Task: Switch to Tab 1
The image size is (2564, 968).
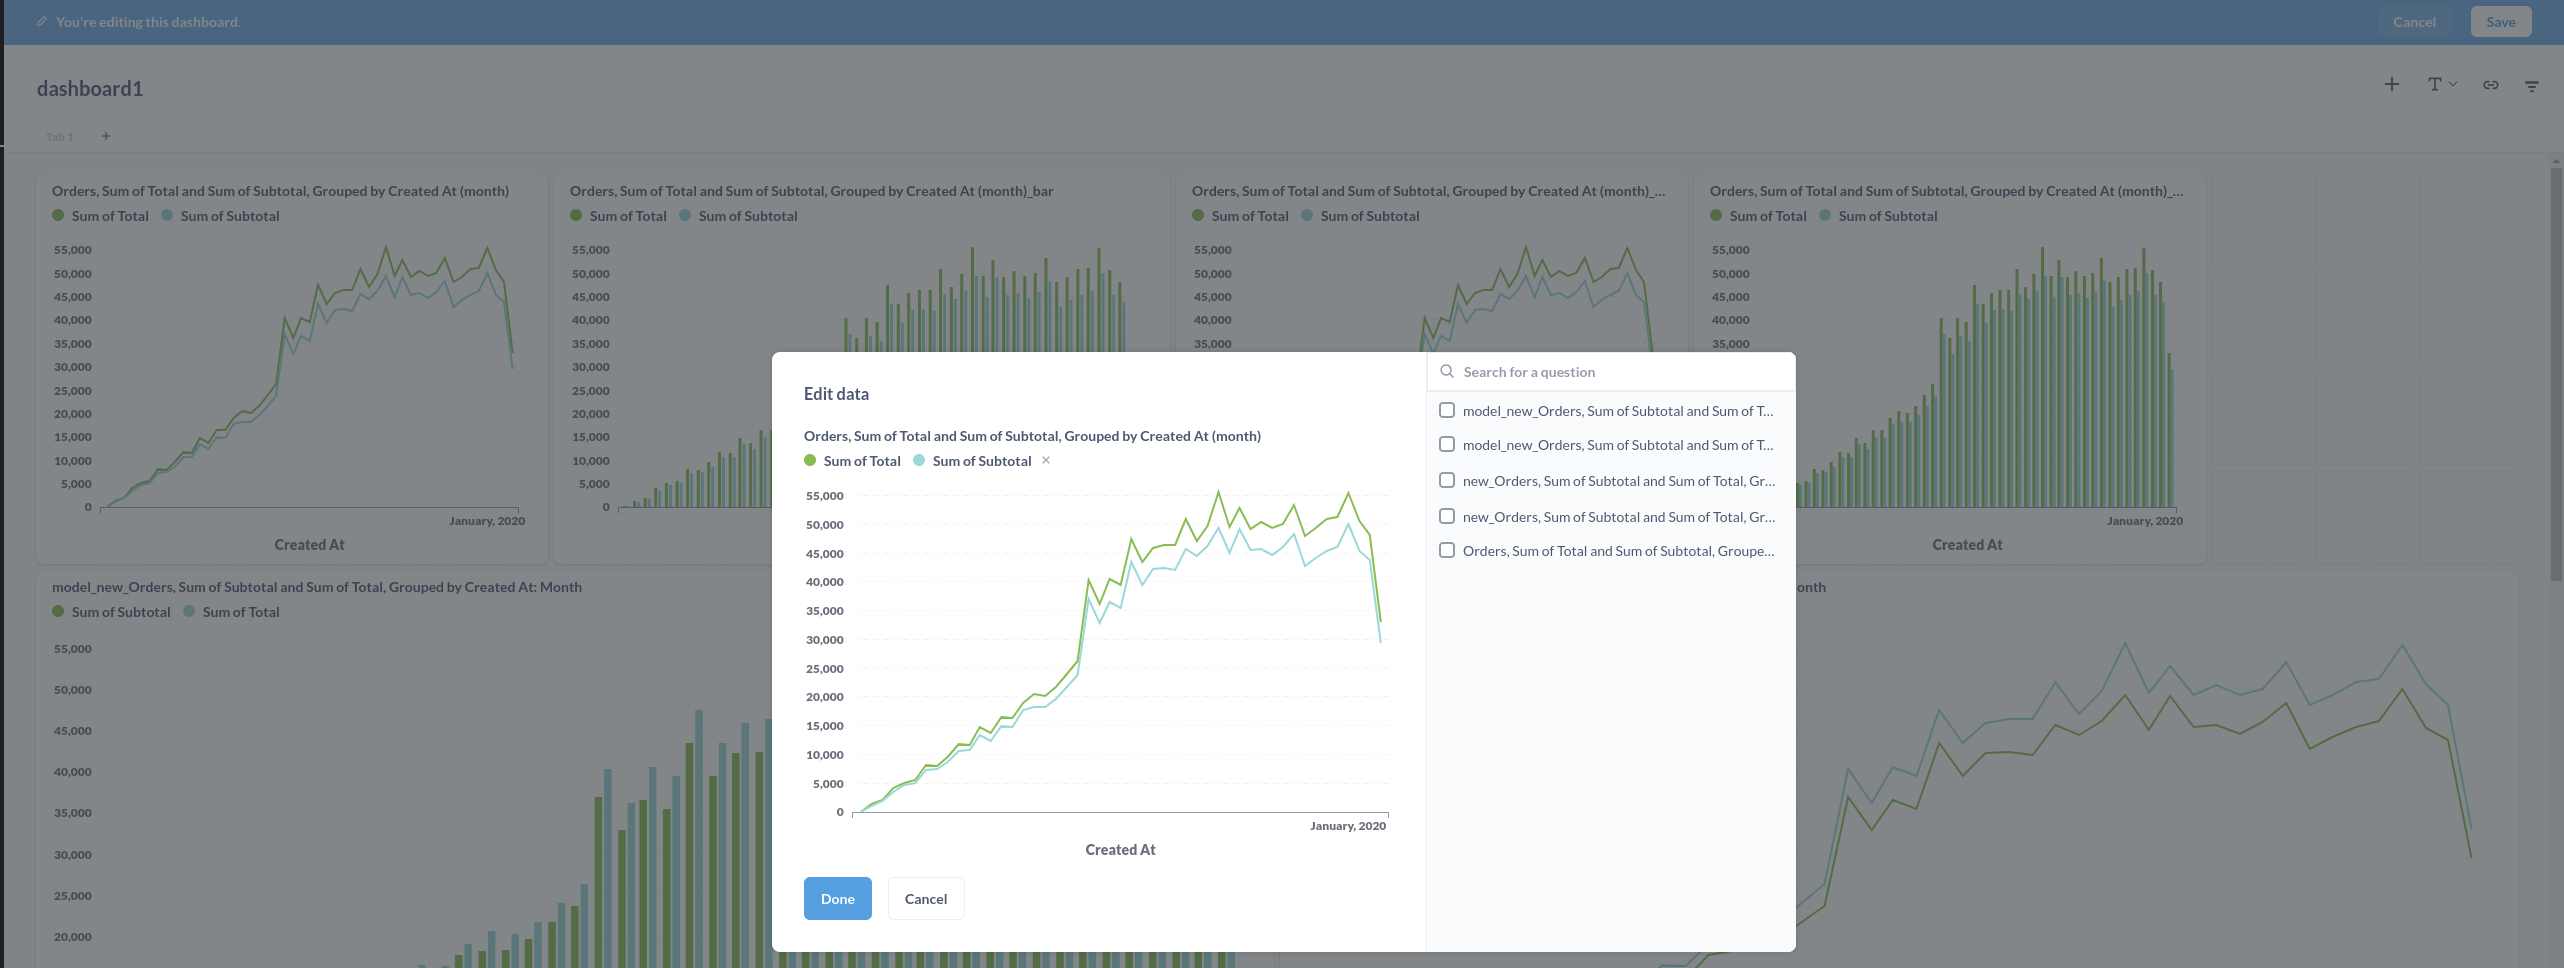Action: [60, 137]
